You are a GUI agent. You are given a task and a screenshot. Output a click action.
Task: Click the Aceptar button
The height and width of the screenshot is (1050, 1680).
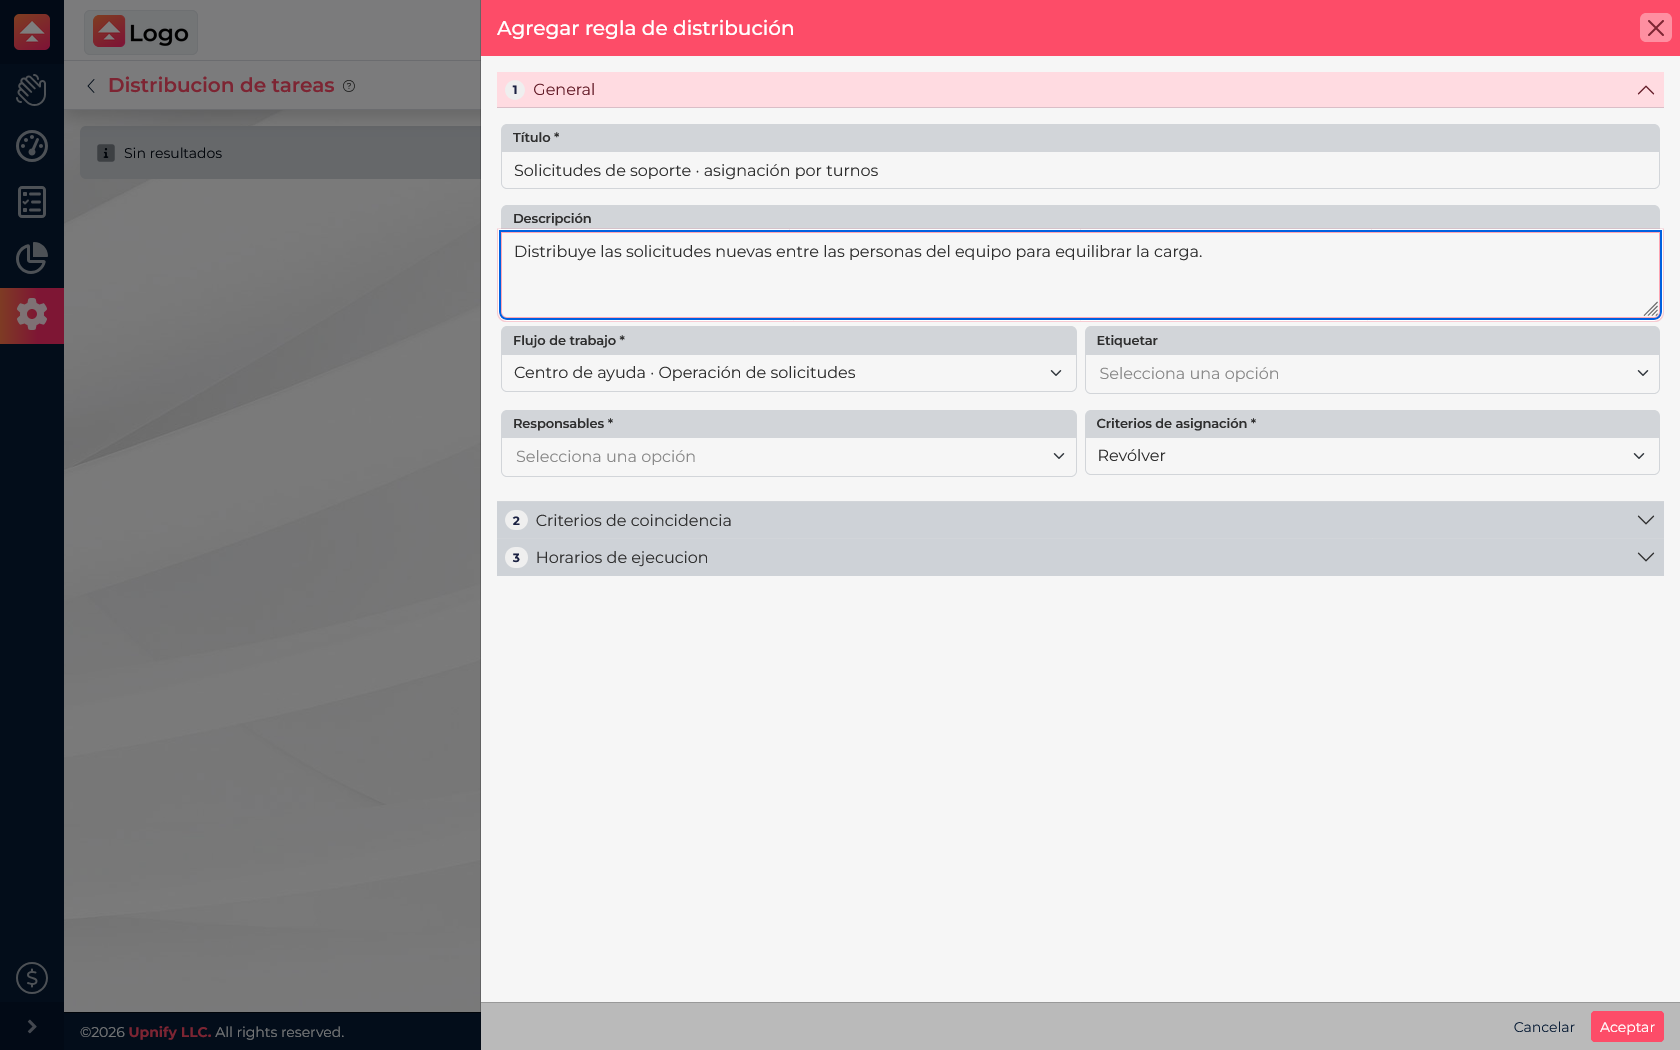tap(1627, 1027)
